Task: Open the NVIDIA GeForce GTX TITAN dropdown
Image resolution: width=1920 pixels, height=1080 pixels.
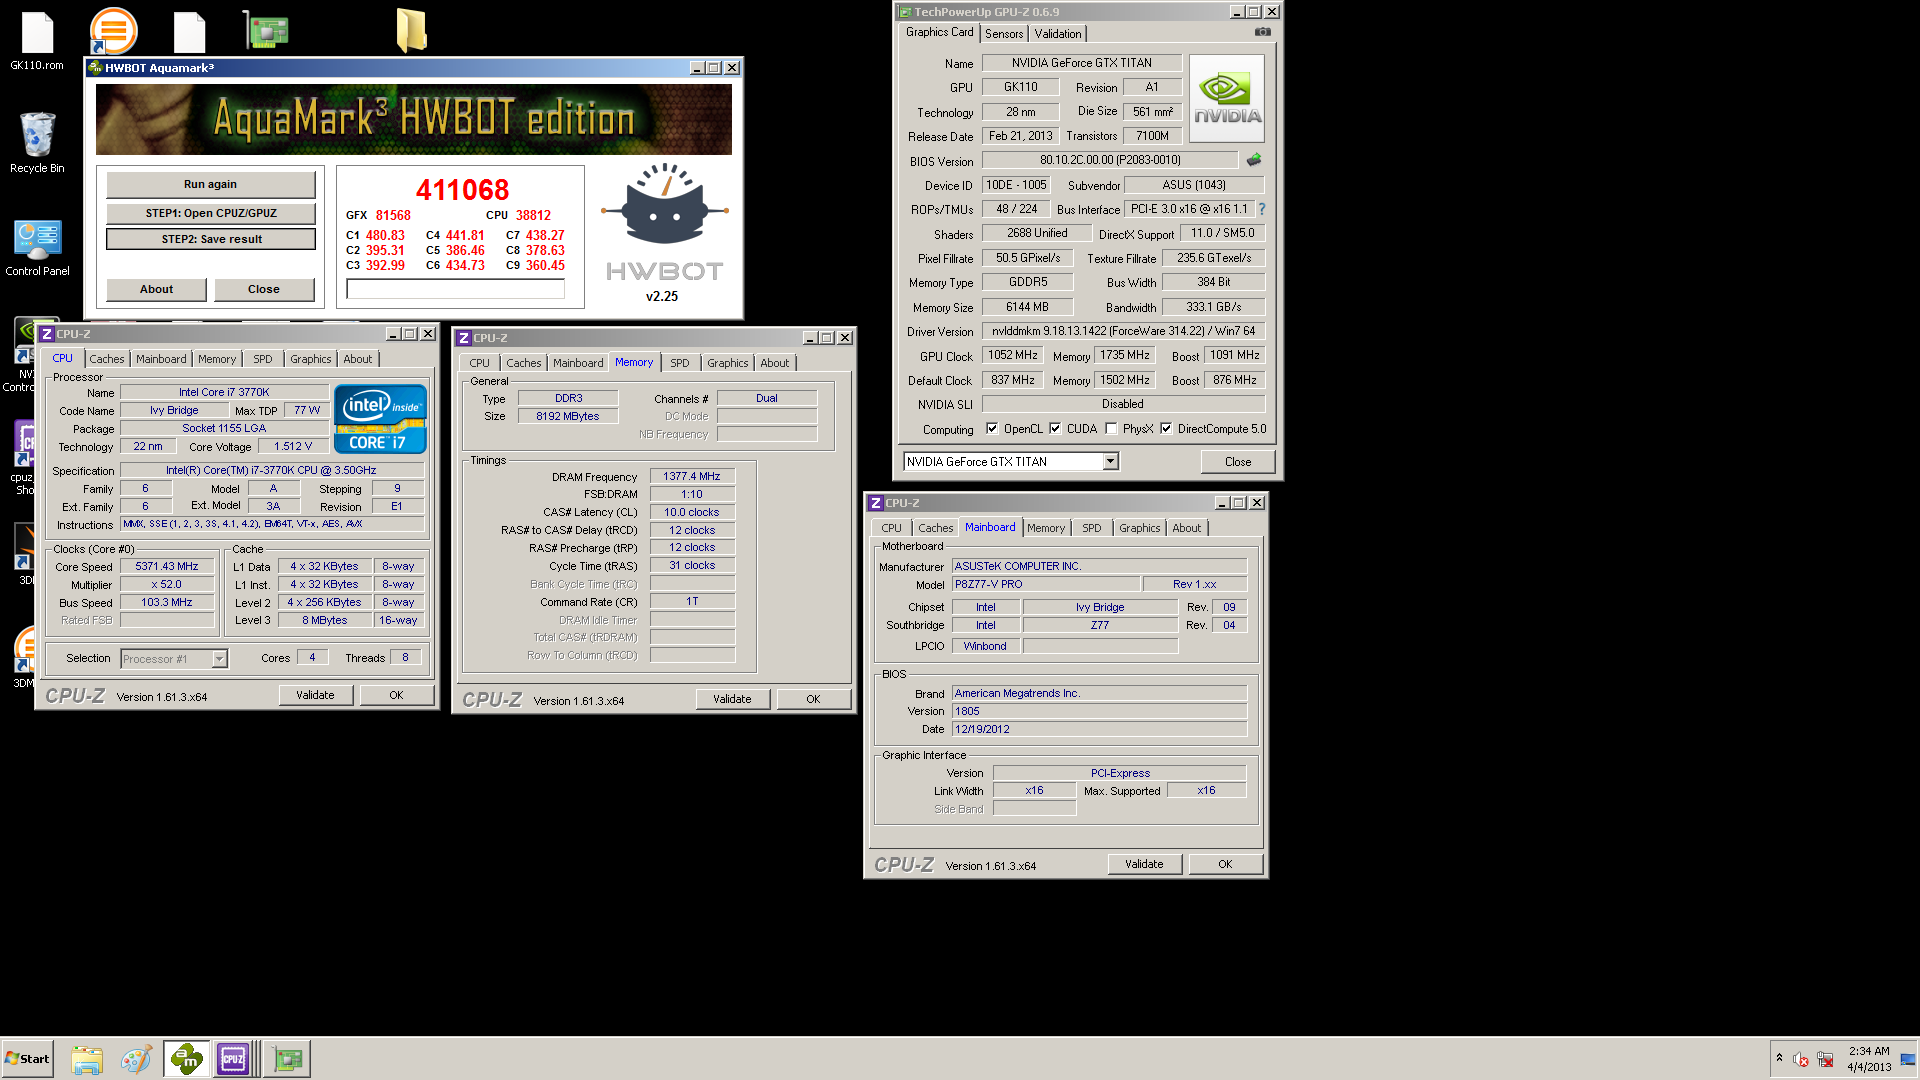Action: coord(1110,461)
